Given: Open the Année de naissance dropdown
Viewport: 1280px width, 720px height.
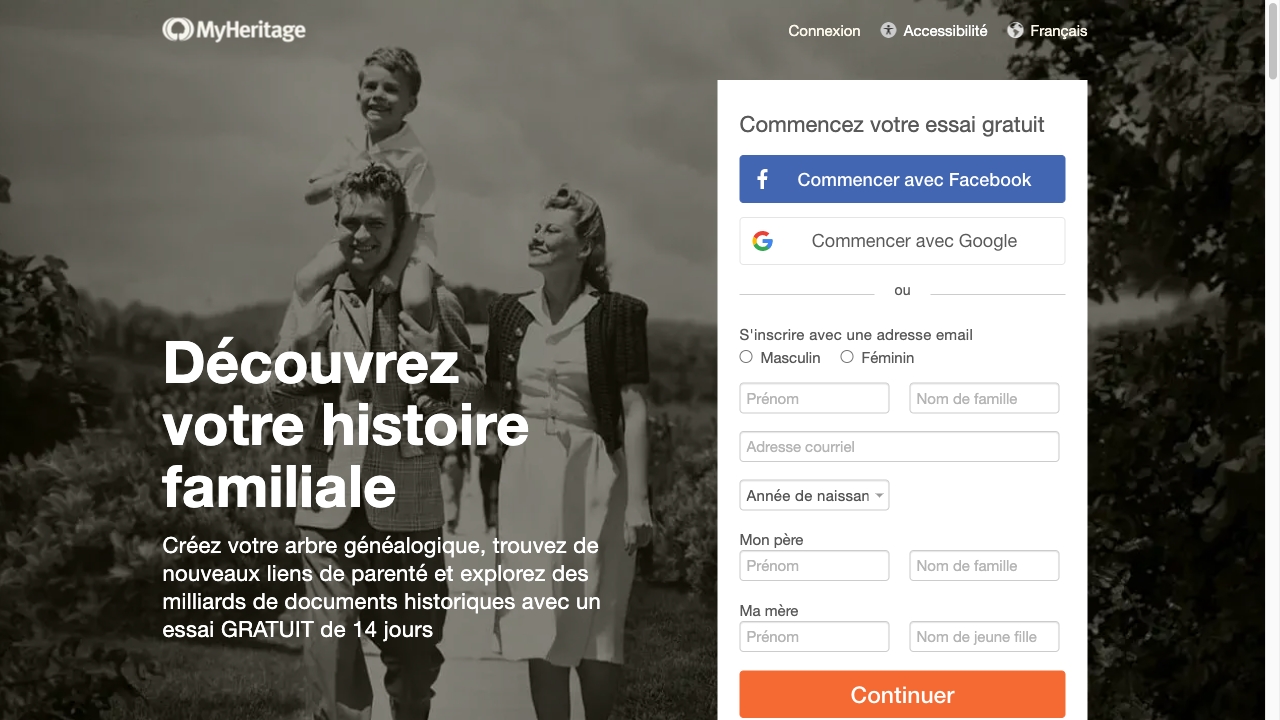Looking at the screenshot, I should point(814,495).
